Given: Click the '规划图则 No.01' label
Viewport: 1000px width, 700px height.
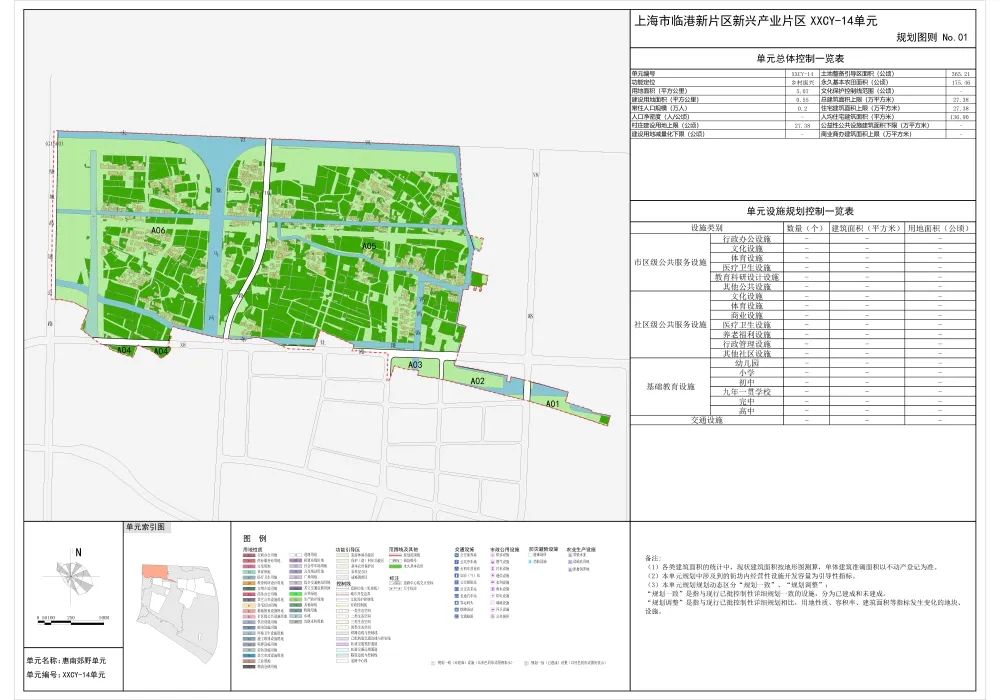Looking at the screenshot, I should (932, 38).
